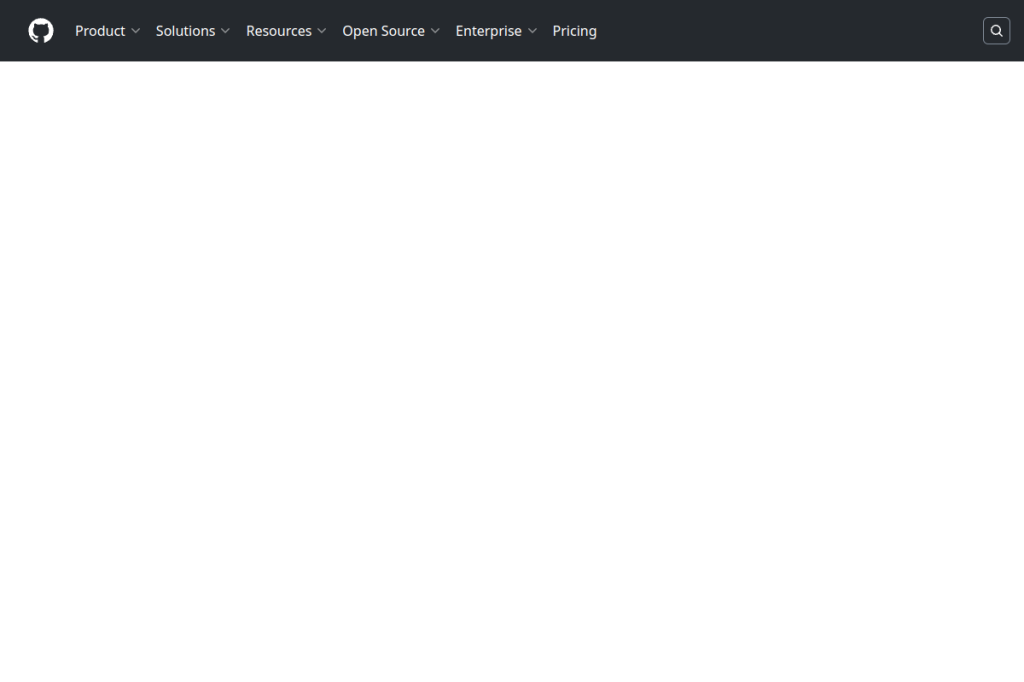
Task: Open the search magnifier icon button
Action: click(997, 31)
